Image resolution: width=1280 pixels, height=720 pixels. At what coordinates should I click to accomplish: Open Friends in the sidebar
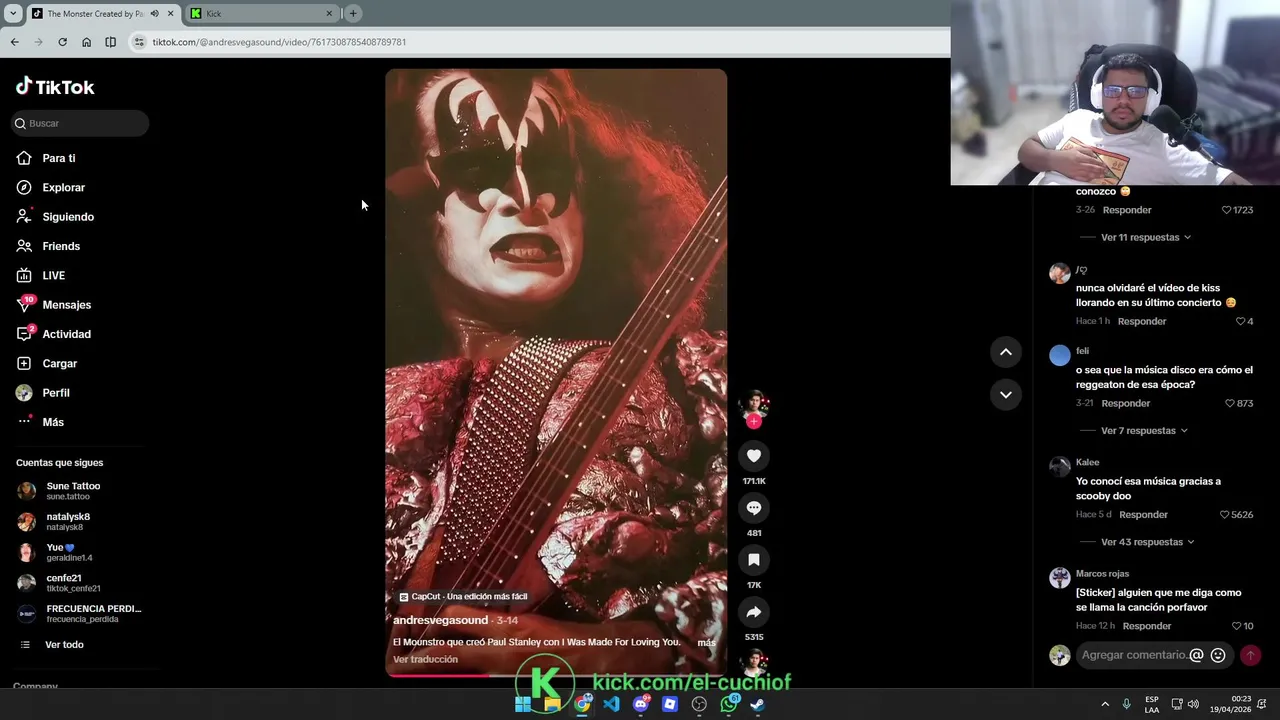[x=61, y=246]
